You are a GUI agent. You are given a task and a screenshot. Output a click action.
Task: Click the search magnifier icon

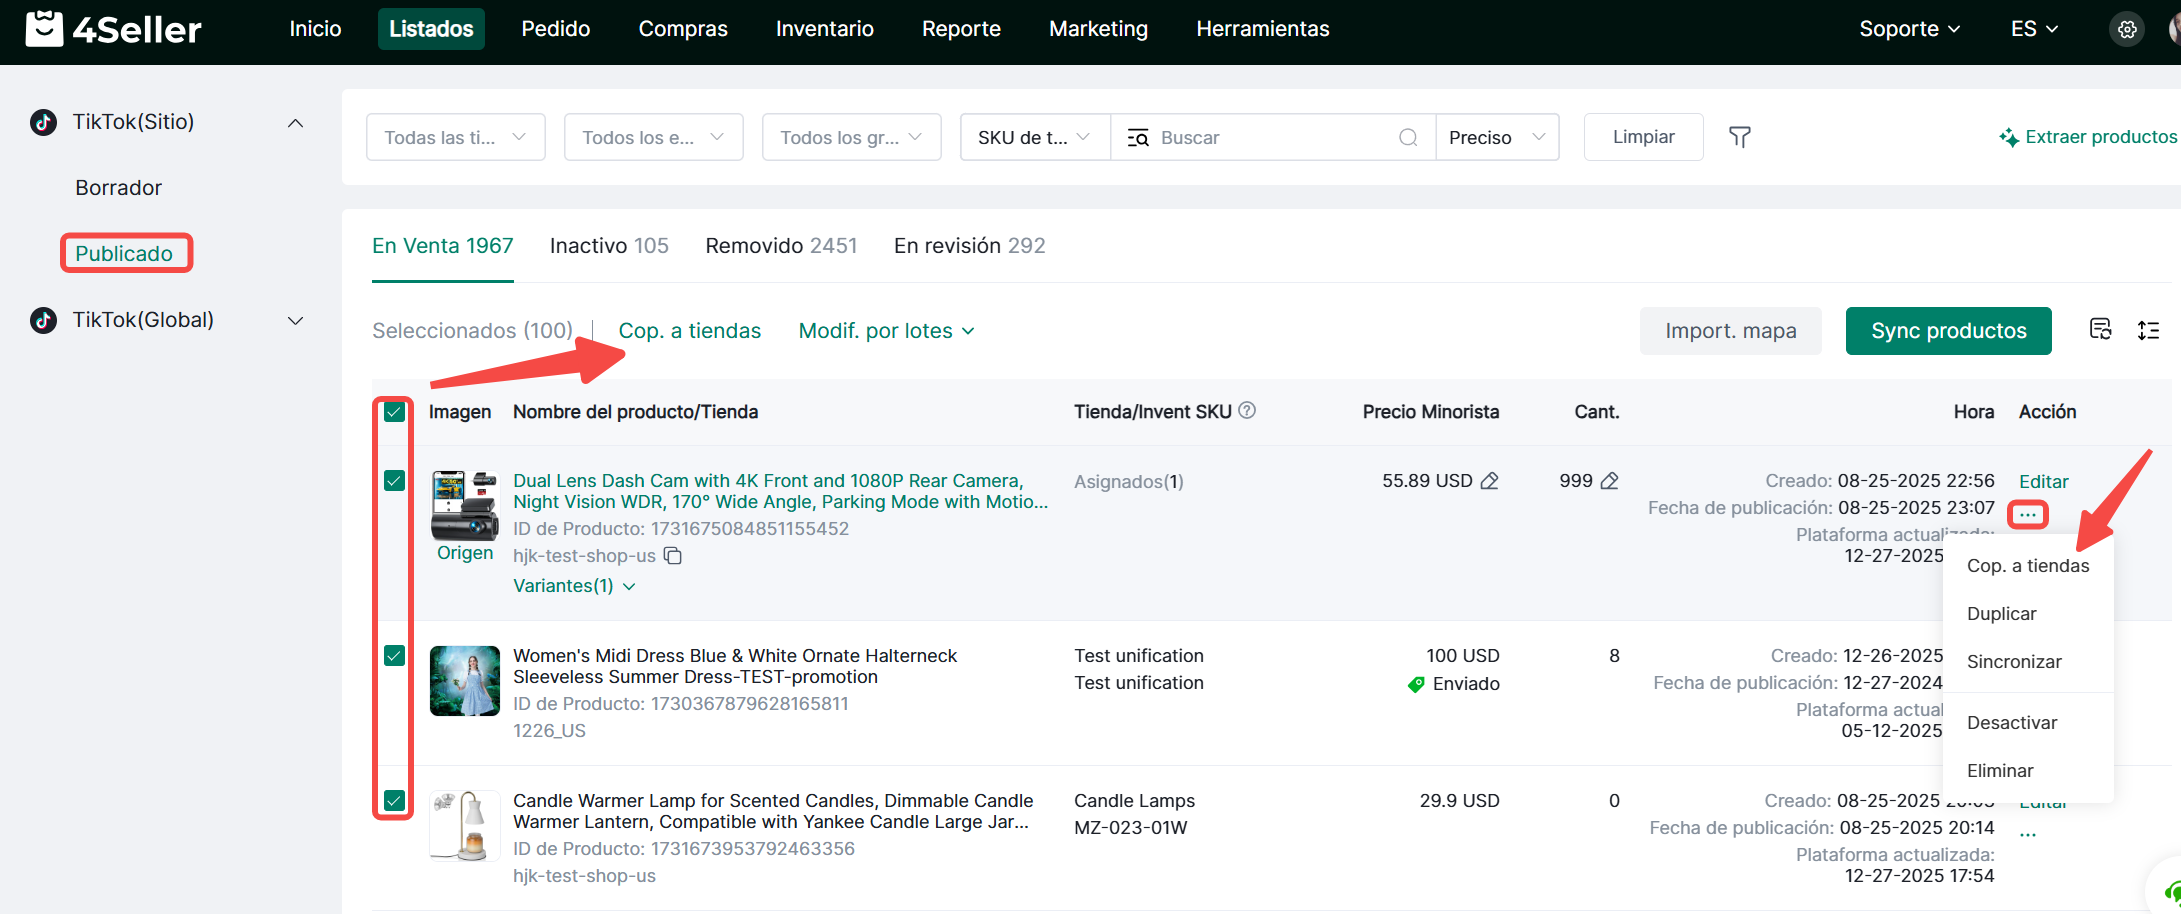(x=1408, y=137)
